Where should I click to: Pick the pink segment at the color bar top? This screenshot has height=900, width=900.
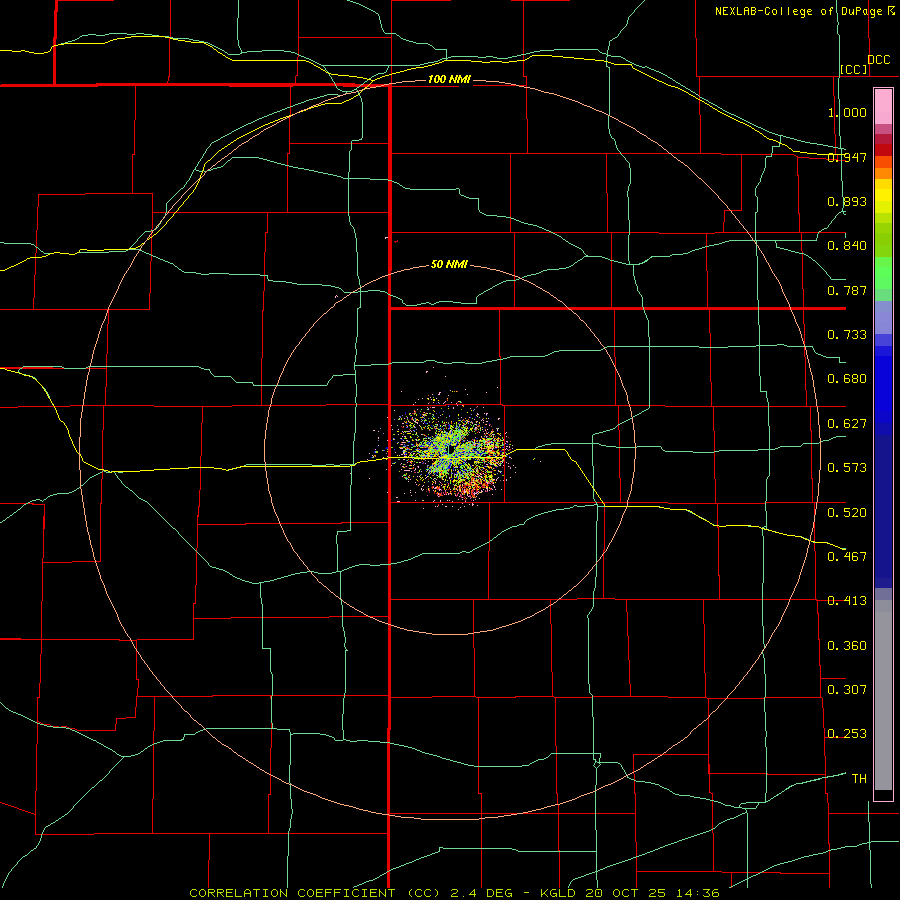click(x=883, y=107)
